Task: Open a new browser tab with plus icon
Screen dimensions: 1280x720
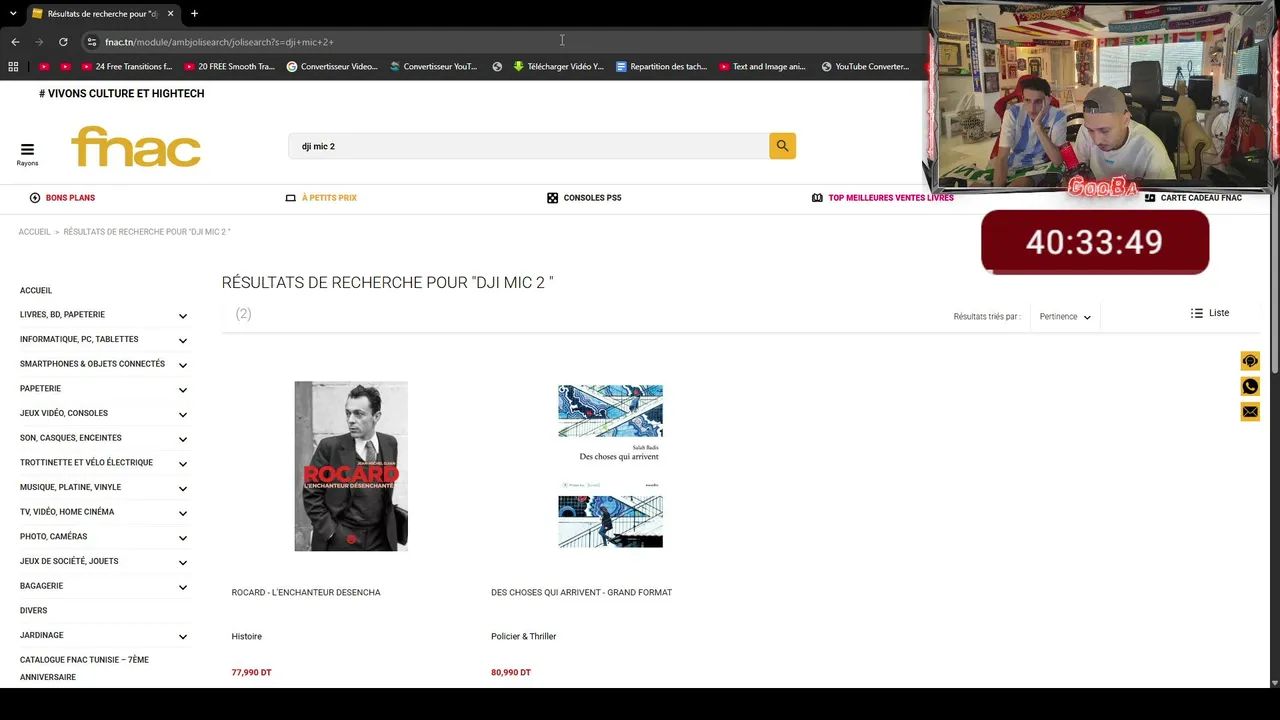Action: click(194, 14)
